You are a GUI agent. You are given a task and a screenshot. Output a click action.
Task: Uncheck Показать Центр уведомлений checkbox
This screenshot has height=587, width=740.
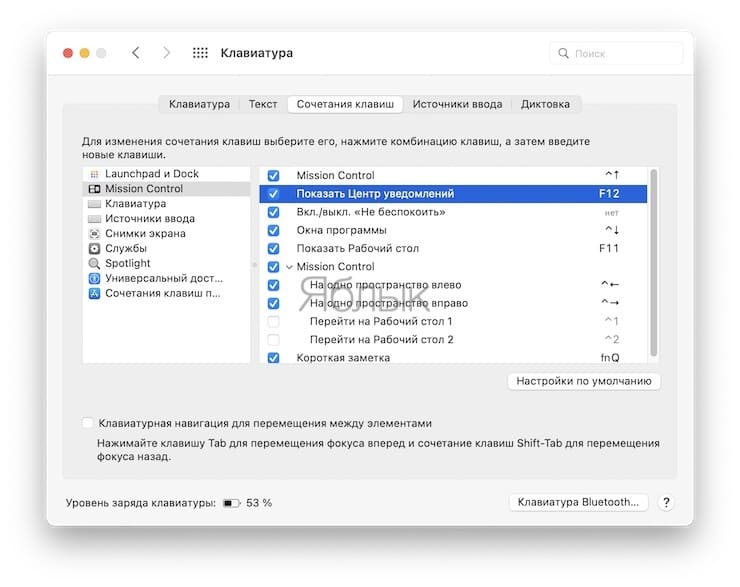point(273,194)
